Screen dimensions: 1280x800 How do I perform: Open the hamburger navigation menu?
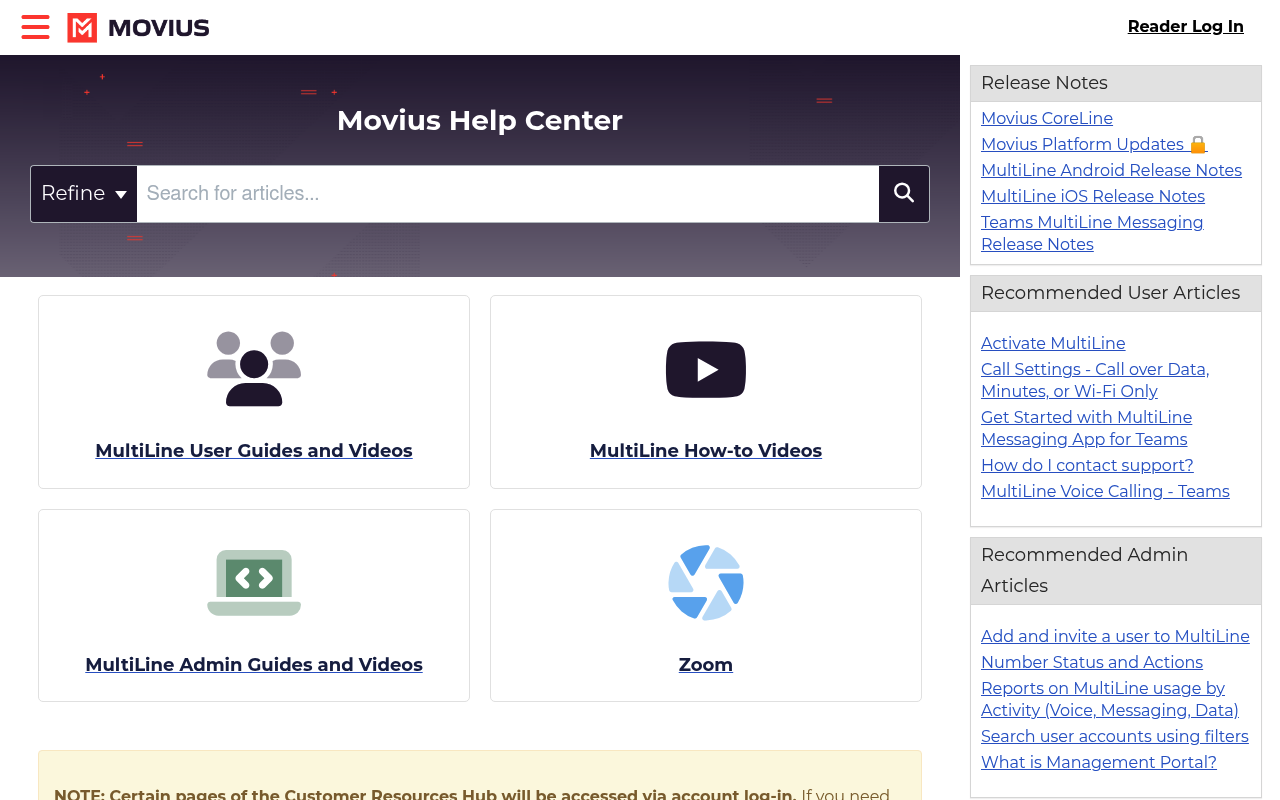pyautogui.click(x=35, y=27)
